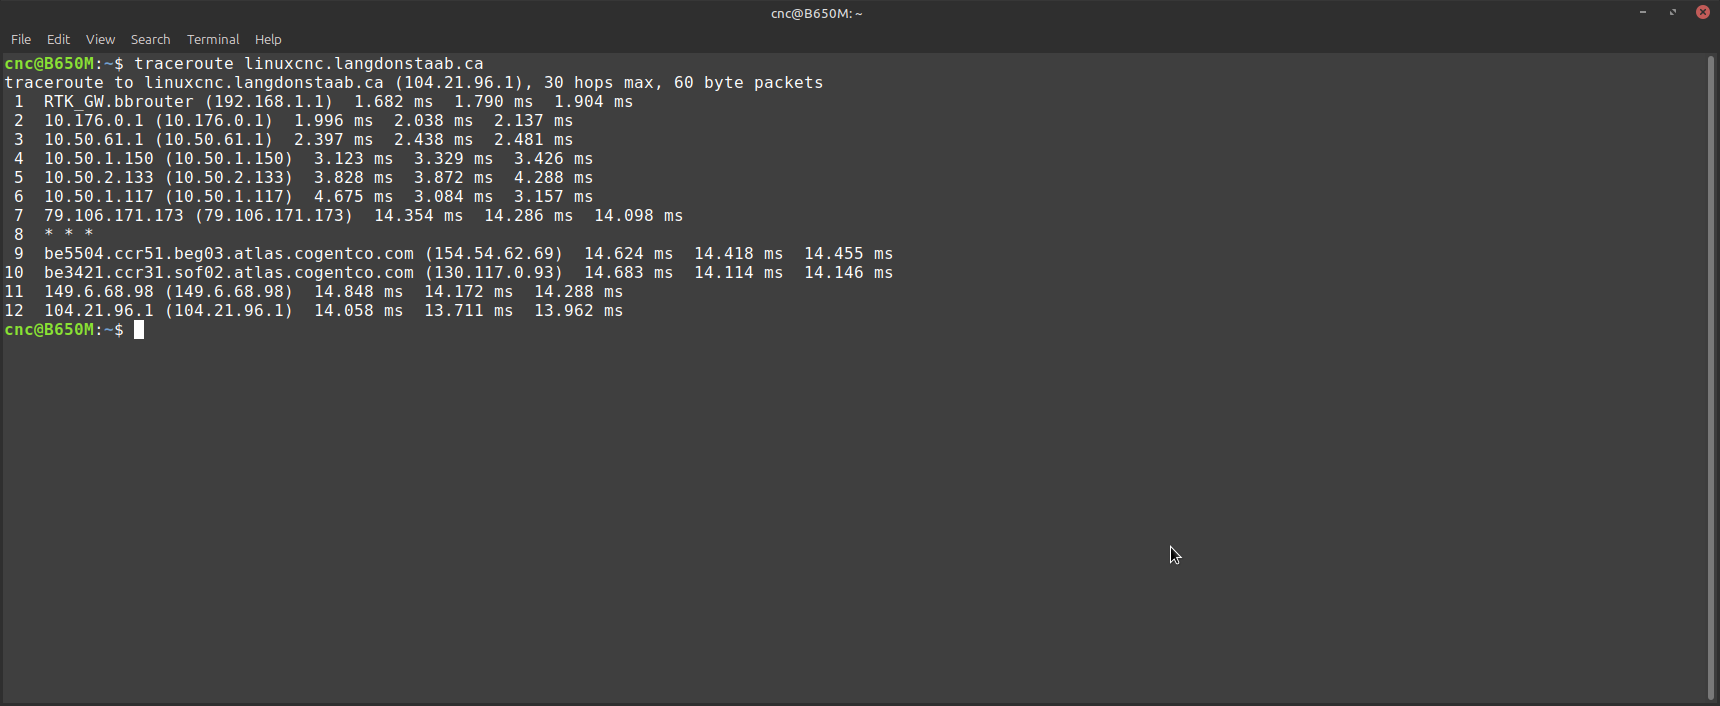Click the typed traceroute command text

[308, 64]
